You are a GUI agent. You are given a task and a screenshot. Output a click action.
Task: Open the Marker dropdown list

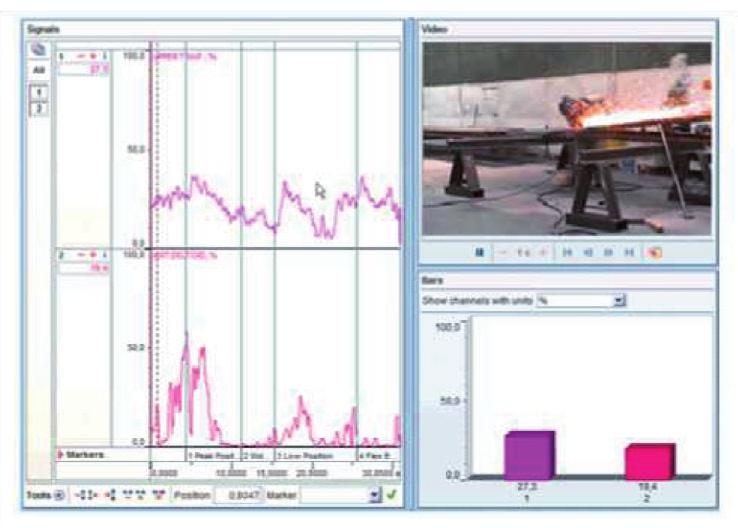coord(375,495)
